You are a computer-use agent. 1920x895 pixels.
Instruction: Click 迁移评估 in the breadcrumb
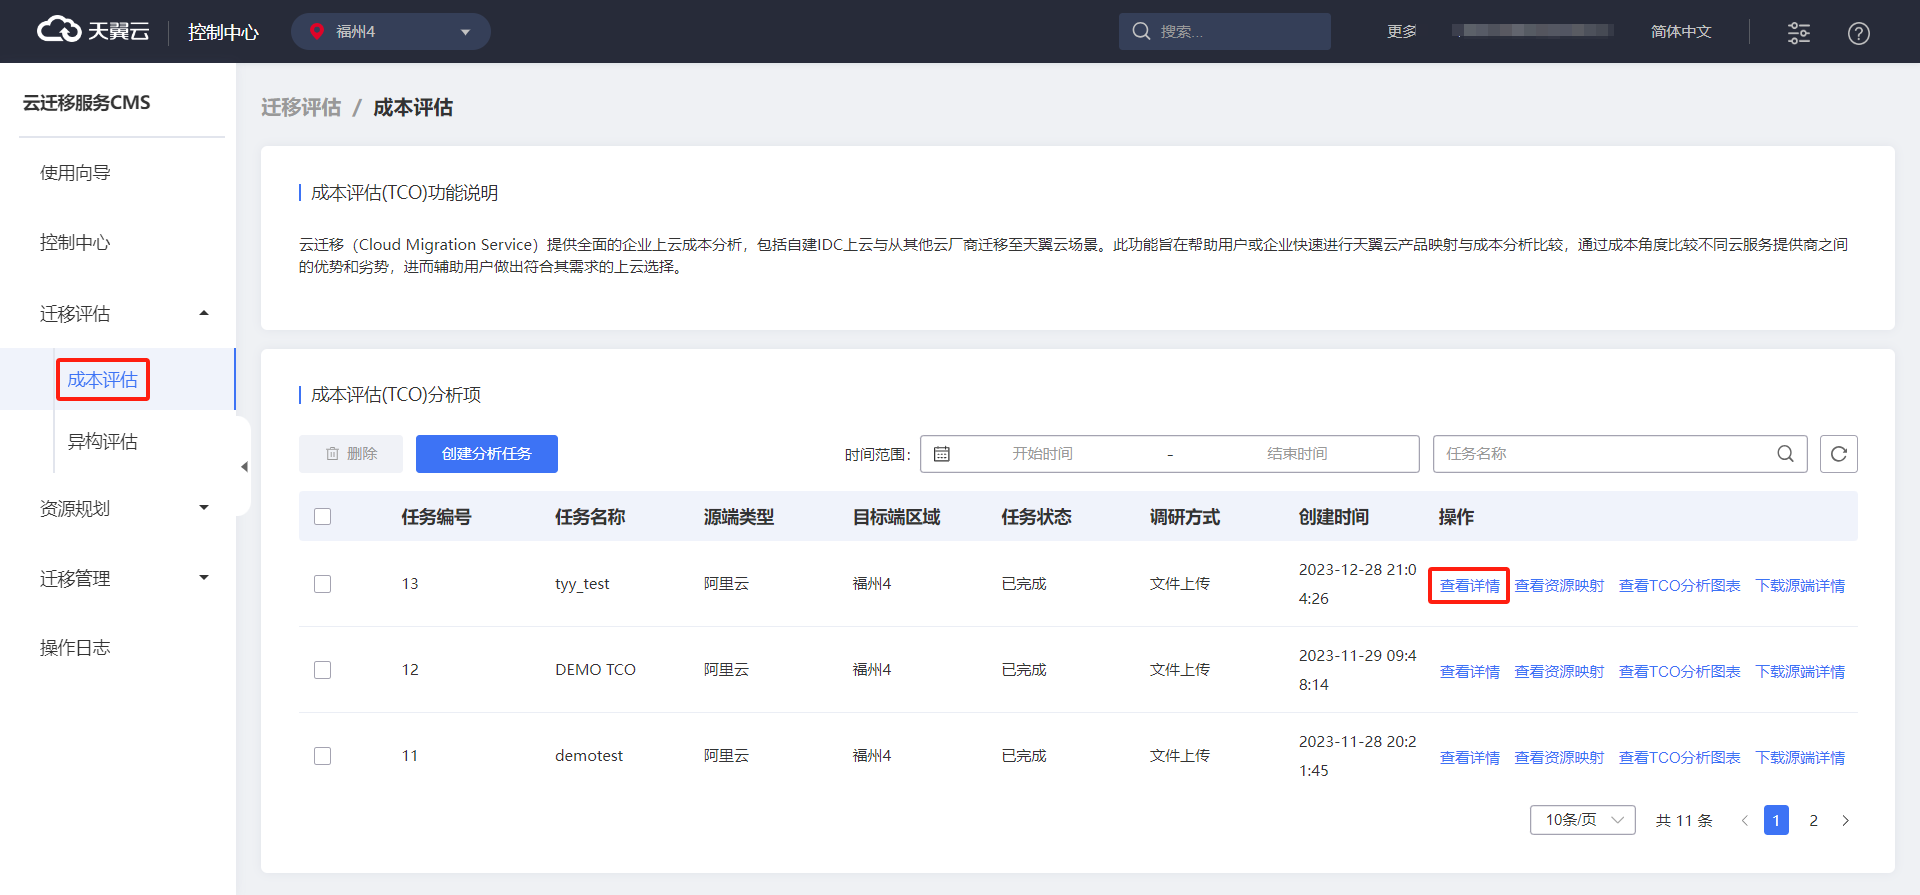[301, 107]
